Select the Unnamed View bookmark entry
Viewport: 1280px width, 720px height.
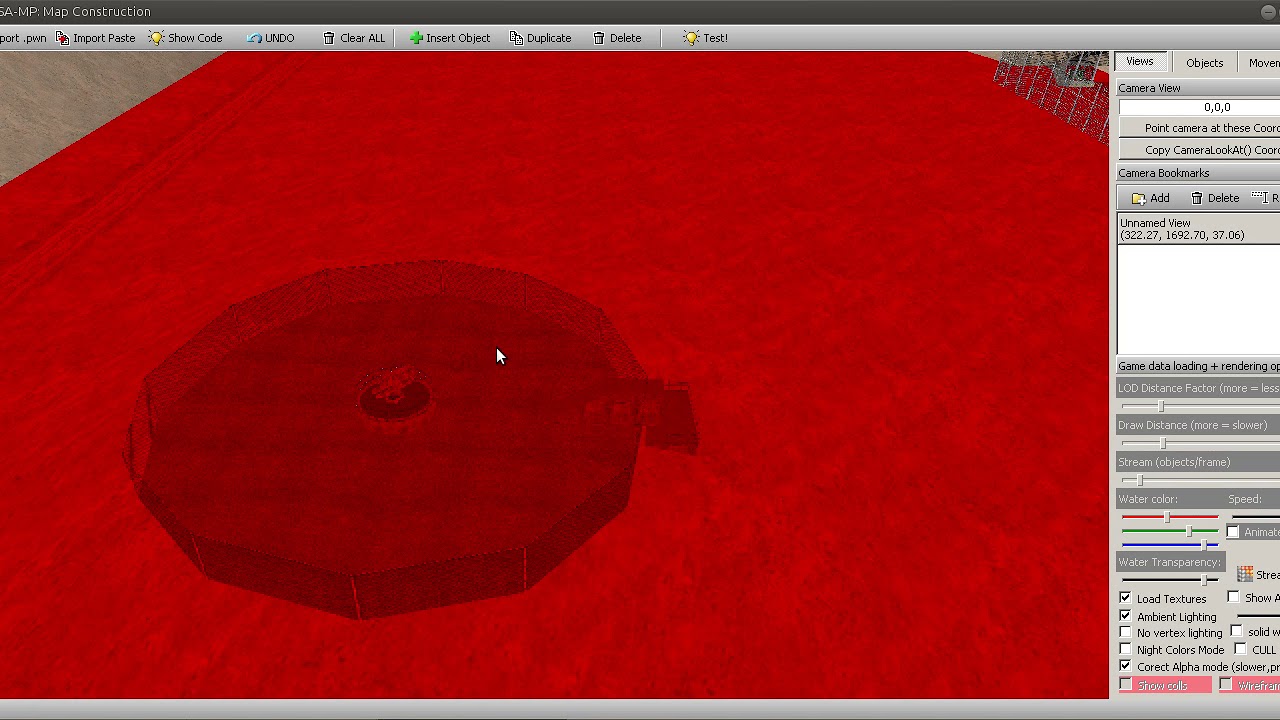click(x=1199, y=229)
